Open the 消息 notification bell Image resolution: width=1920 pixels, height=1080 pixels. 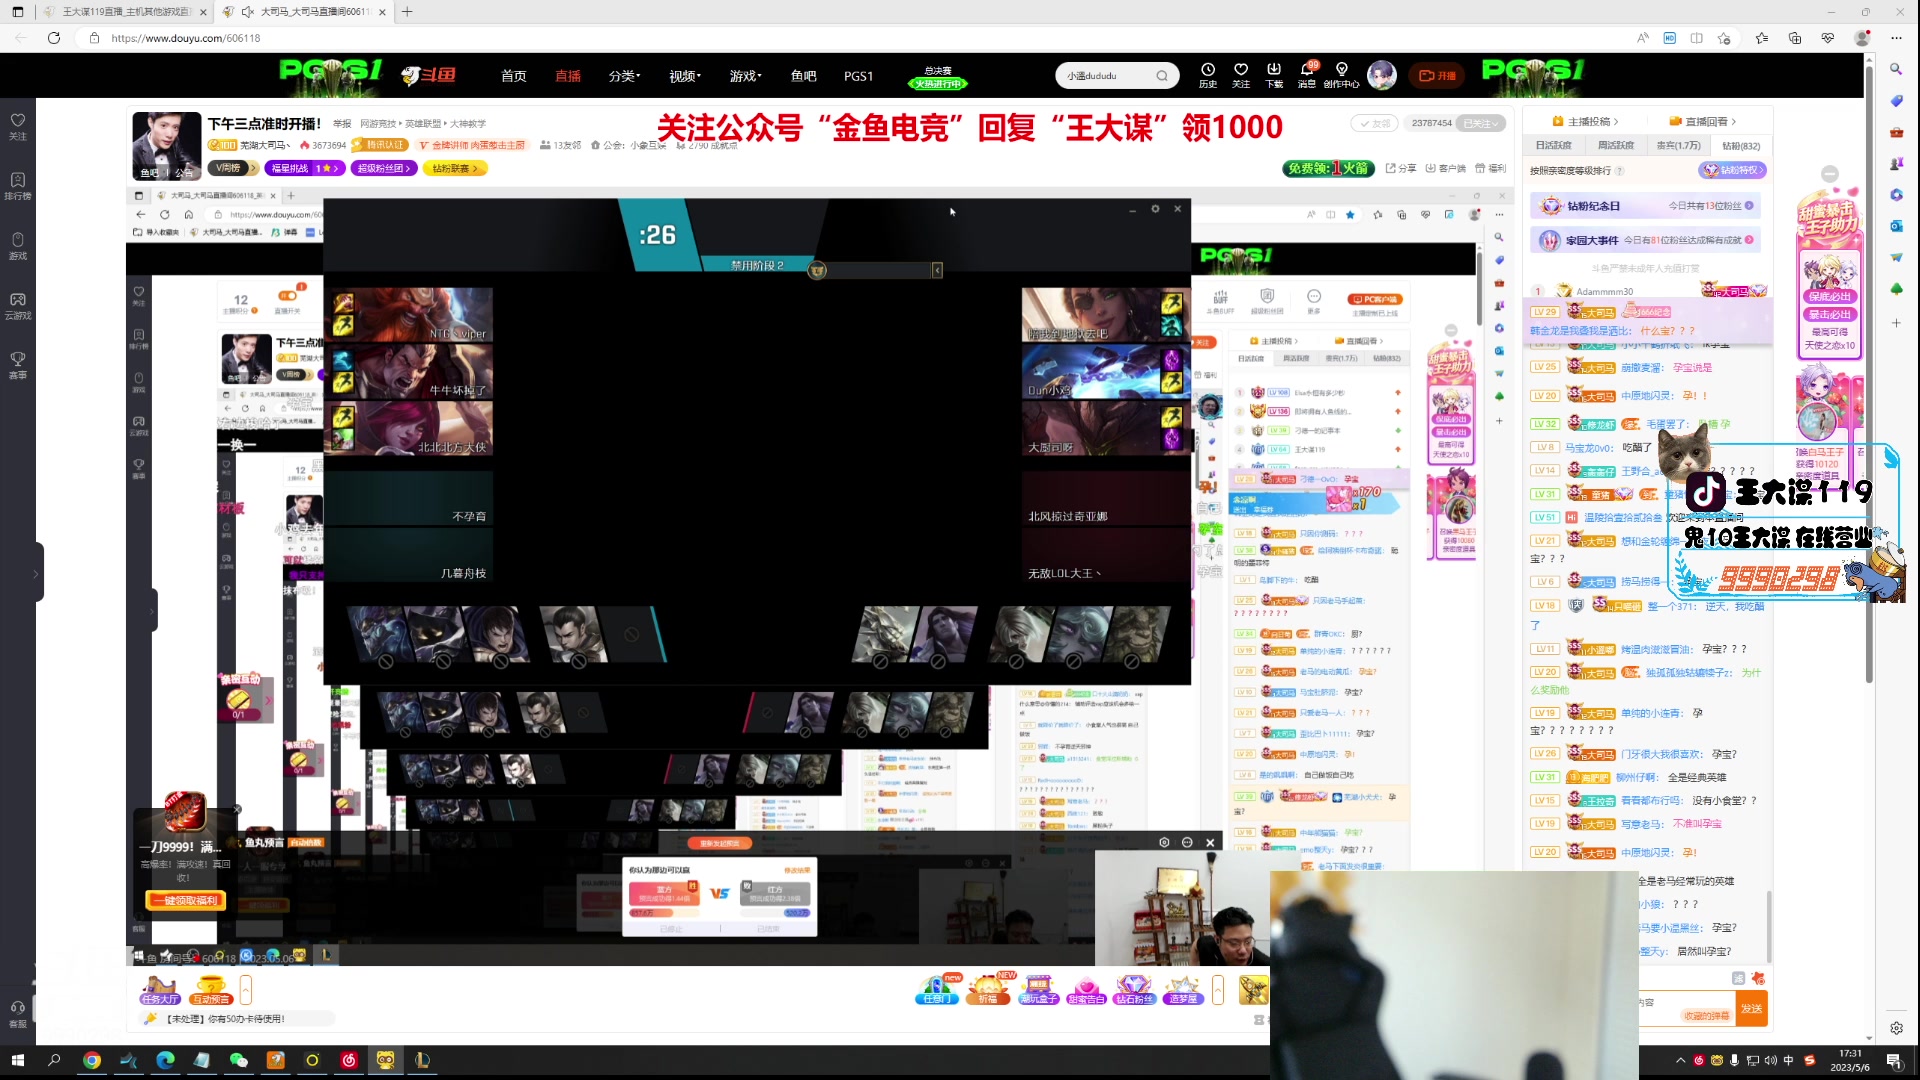point(1307,75)
